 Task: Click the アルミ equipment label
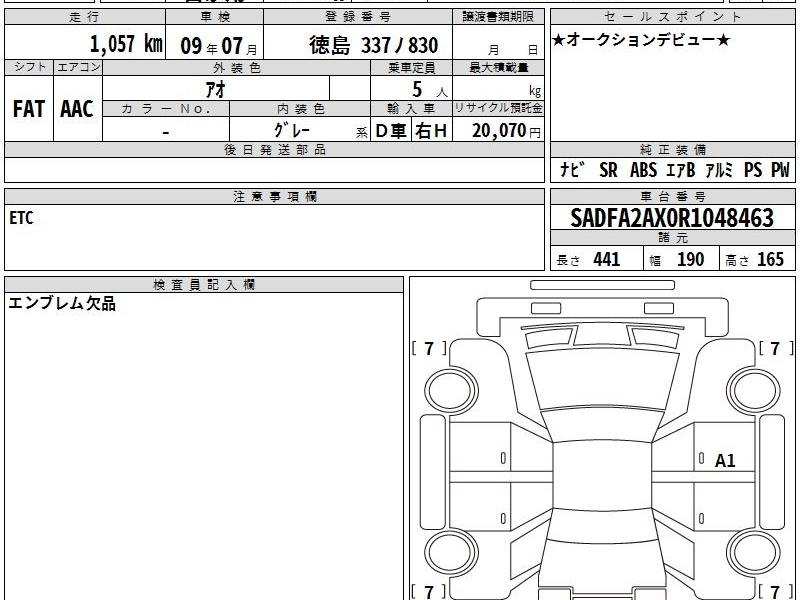coord(719,170)
